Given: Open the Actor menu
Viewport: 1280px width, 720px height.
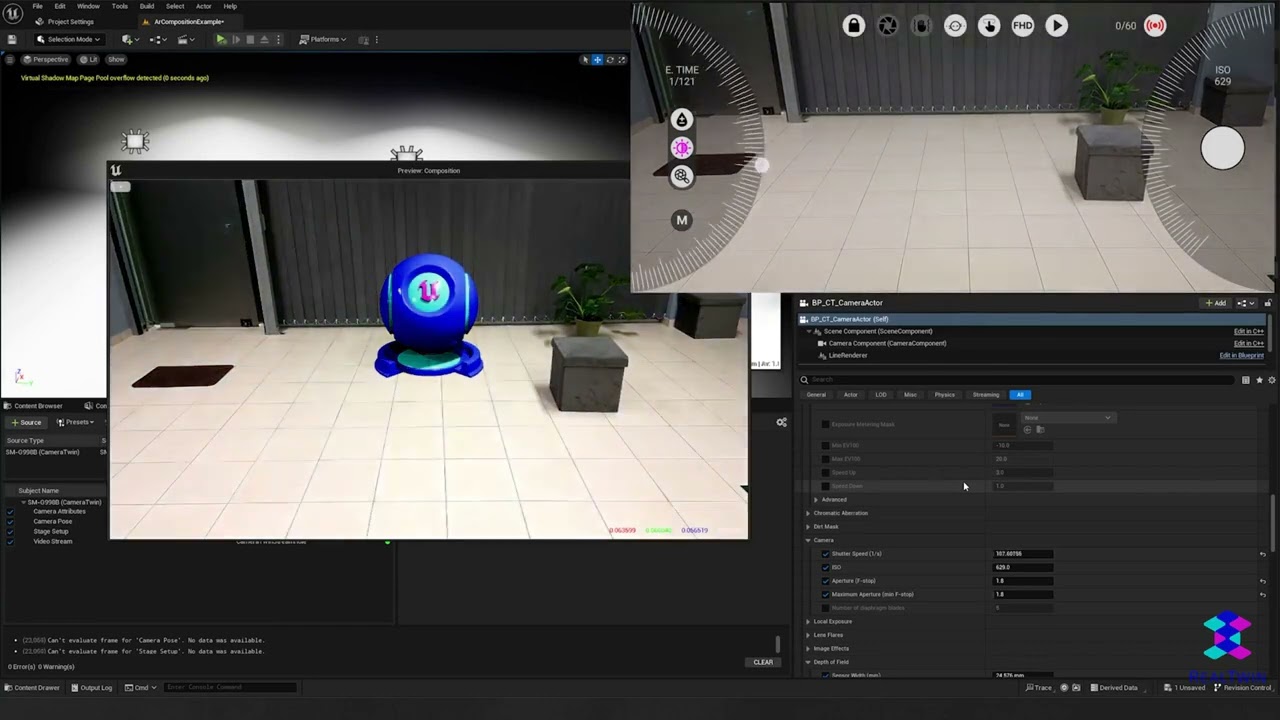Looking at the screenshot, I should (203, 6).
